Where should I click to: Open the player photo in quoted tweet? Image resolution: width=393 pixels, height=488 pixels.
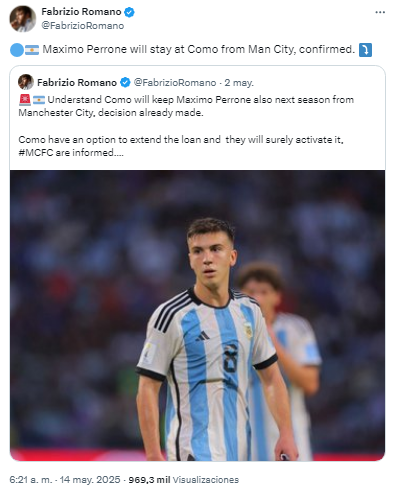coord(197,315)
